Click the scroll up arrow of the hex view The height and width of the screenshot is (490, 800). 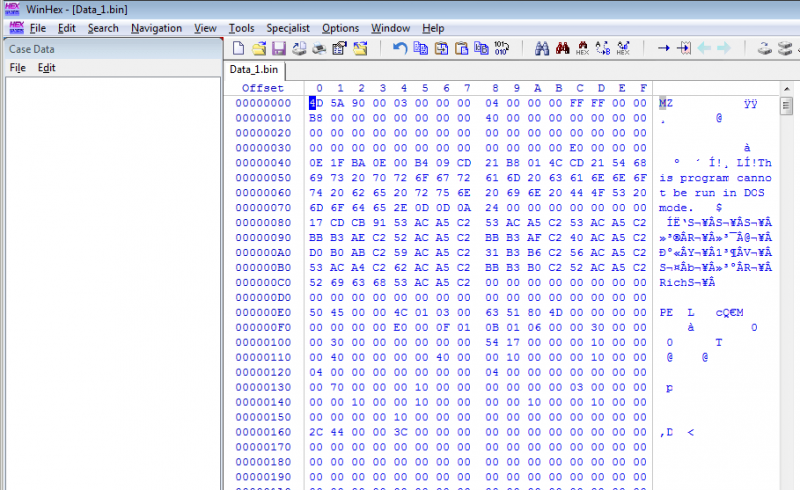(x=787, y=89)
